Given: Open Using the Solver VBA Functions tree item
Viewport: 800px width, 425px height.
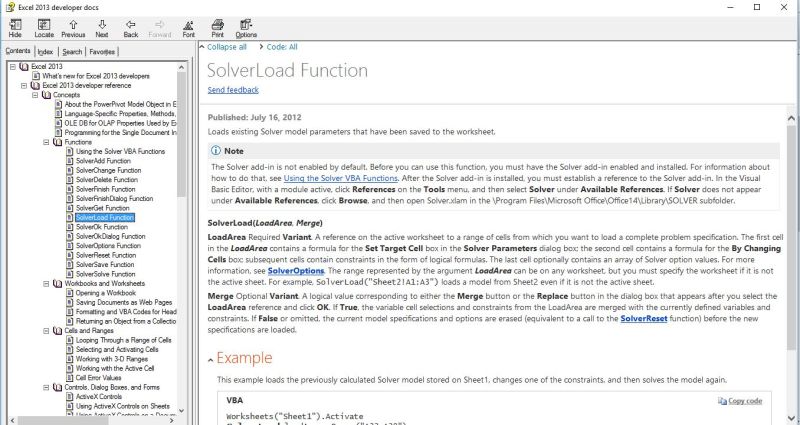Looking at the screenshot, I should 120,152.
